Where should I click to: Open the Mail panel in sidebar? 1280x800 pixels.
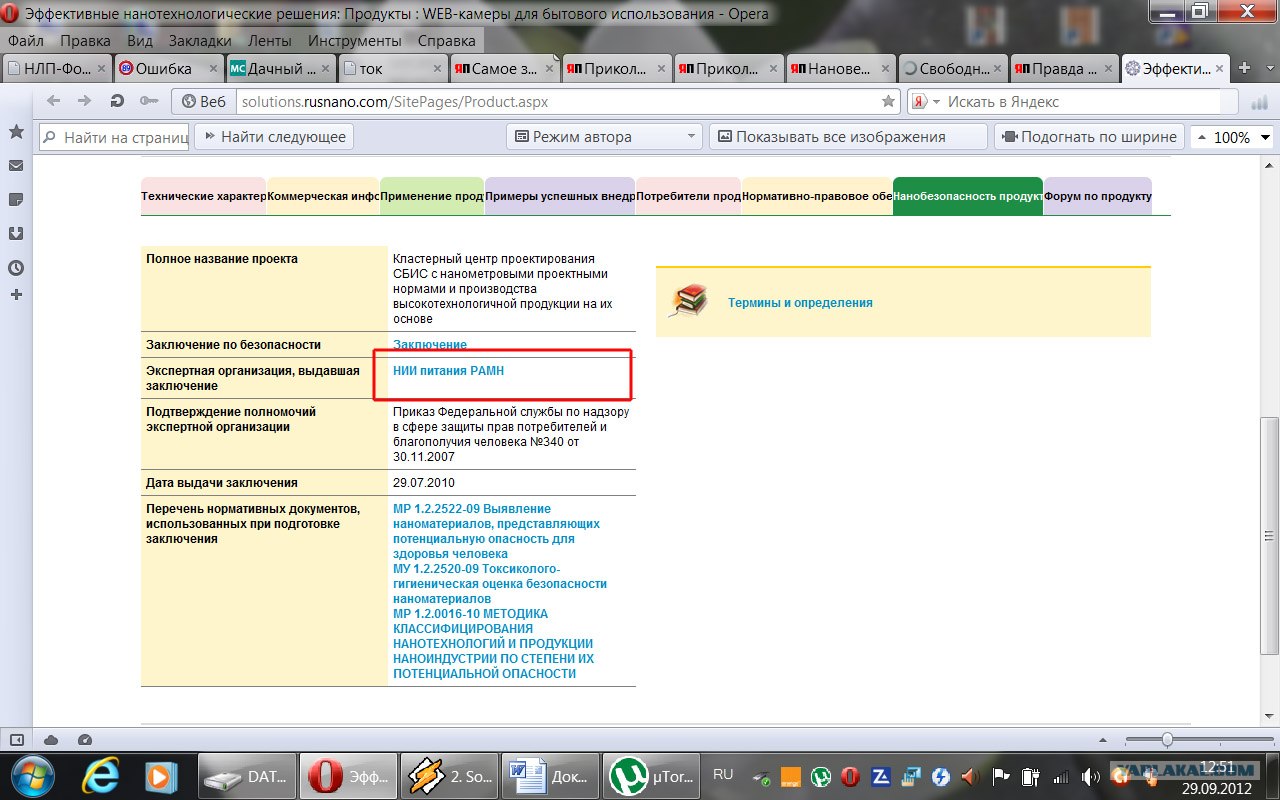pos(16,166)
